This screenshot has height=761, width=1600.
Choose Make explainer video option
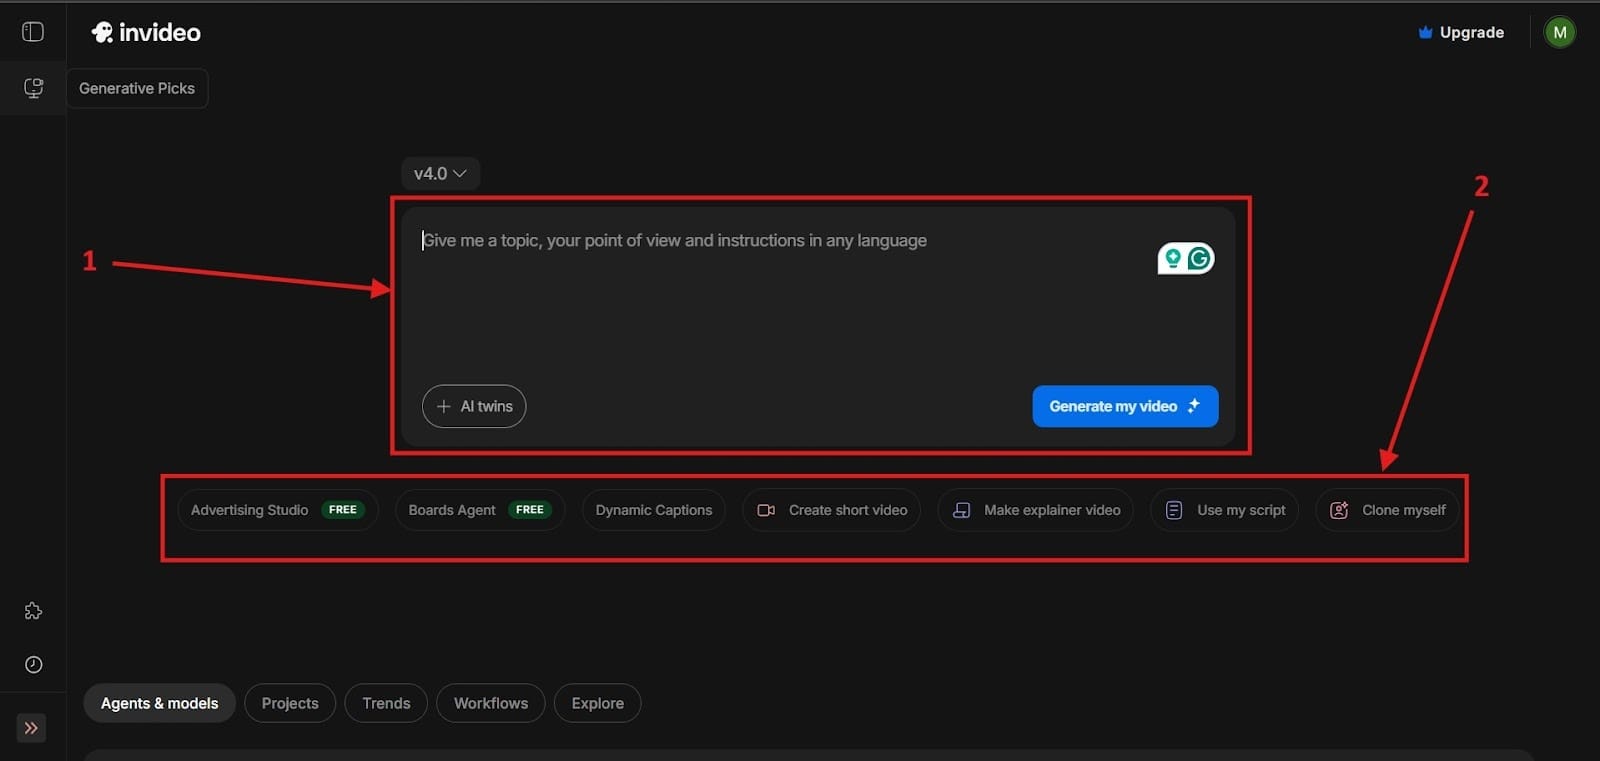click(1035, 510)
